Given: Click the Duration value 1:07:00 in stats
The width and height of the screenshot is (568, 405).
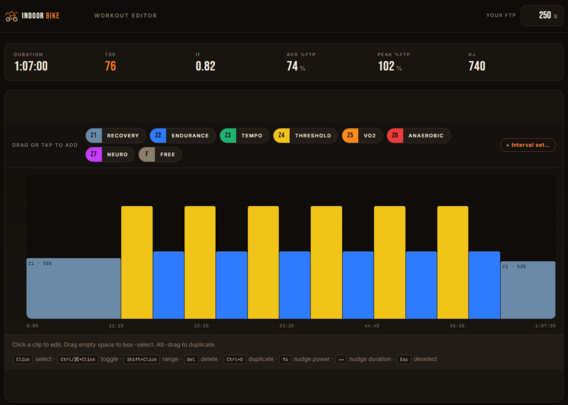Looking at the screenshot, I should point(31,66).
